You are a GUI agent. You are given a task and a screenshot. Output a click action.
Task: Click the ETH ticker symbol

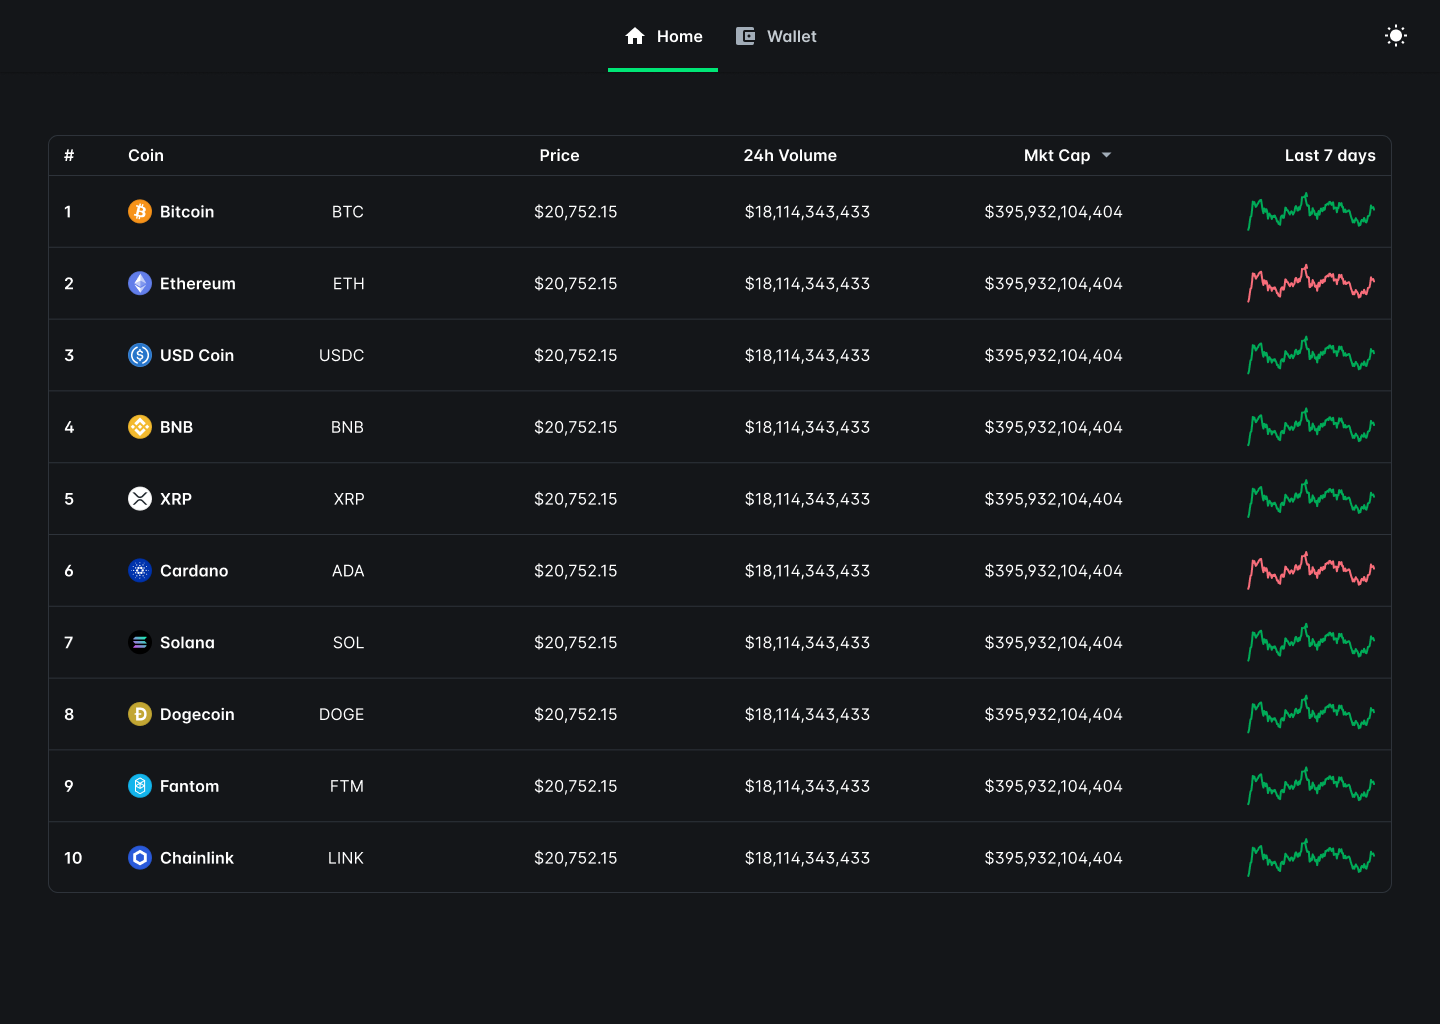point(349,283)
